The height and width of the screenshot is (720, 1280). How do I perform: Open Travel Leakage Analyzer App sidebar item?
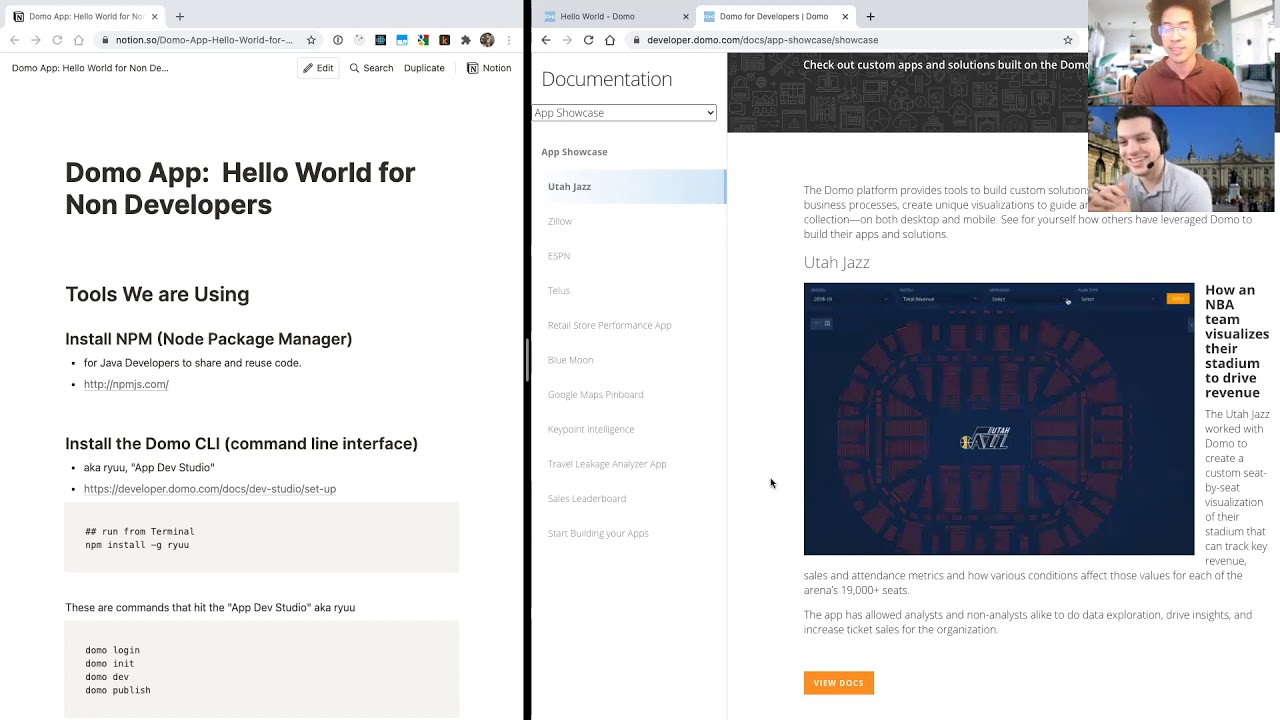[x=607, y=464]
